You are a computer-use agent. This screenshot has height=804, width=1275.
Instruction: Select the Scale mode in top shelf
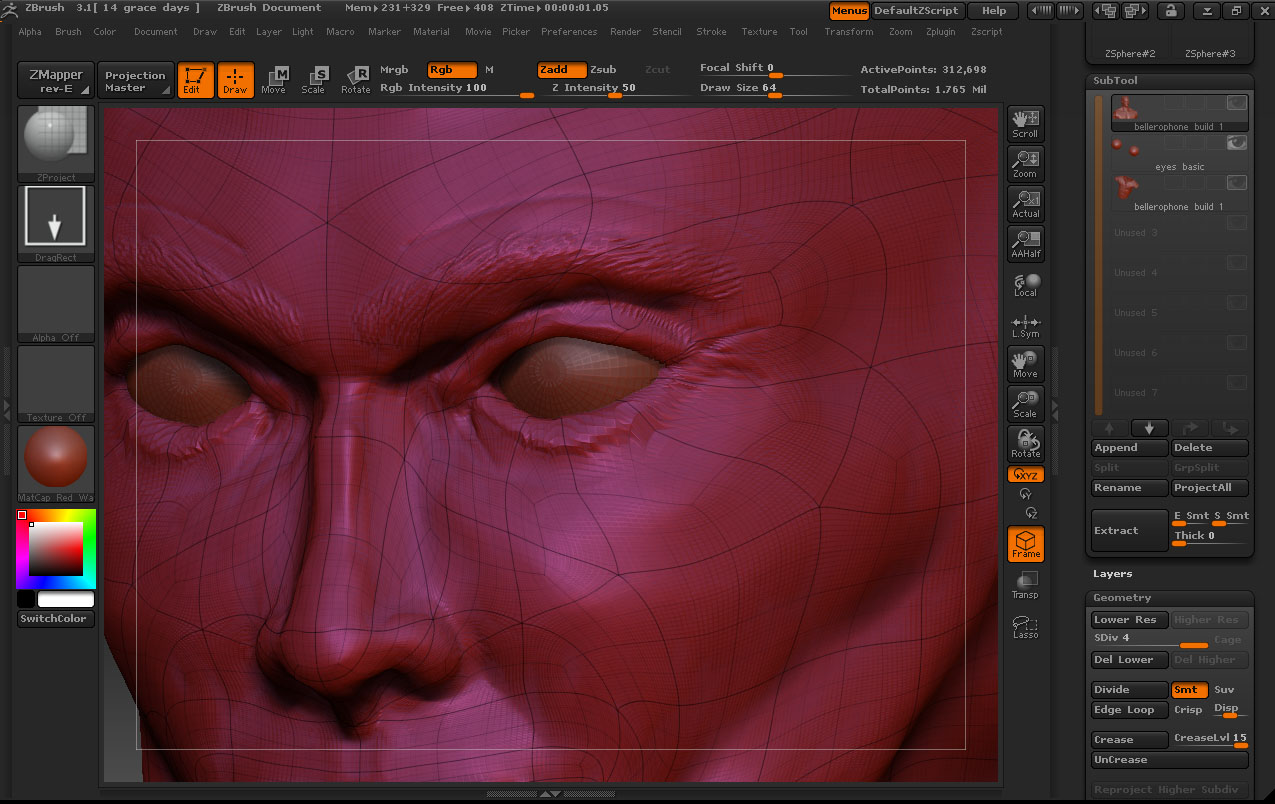(x=313, y=80)
